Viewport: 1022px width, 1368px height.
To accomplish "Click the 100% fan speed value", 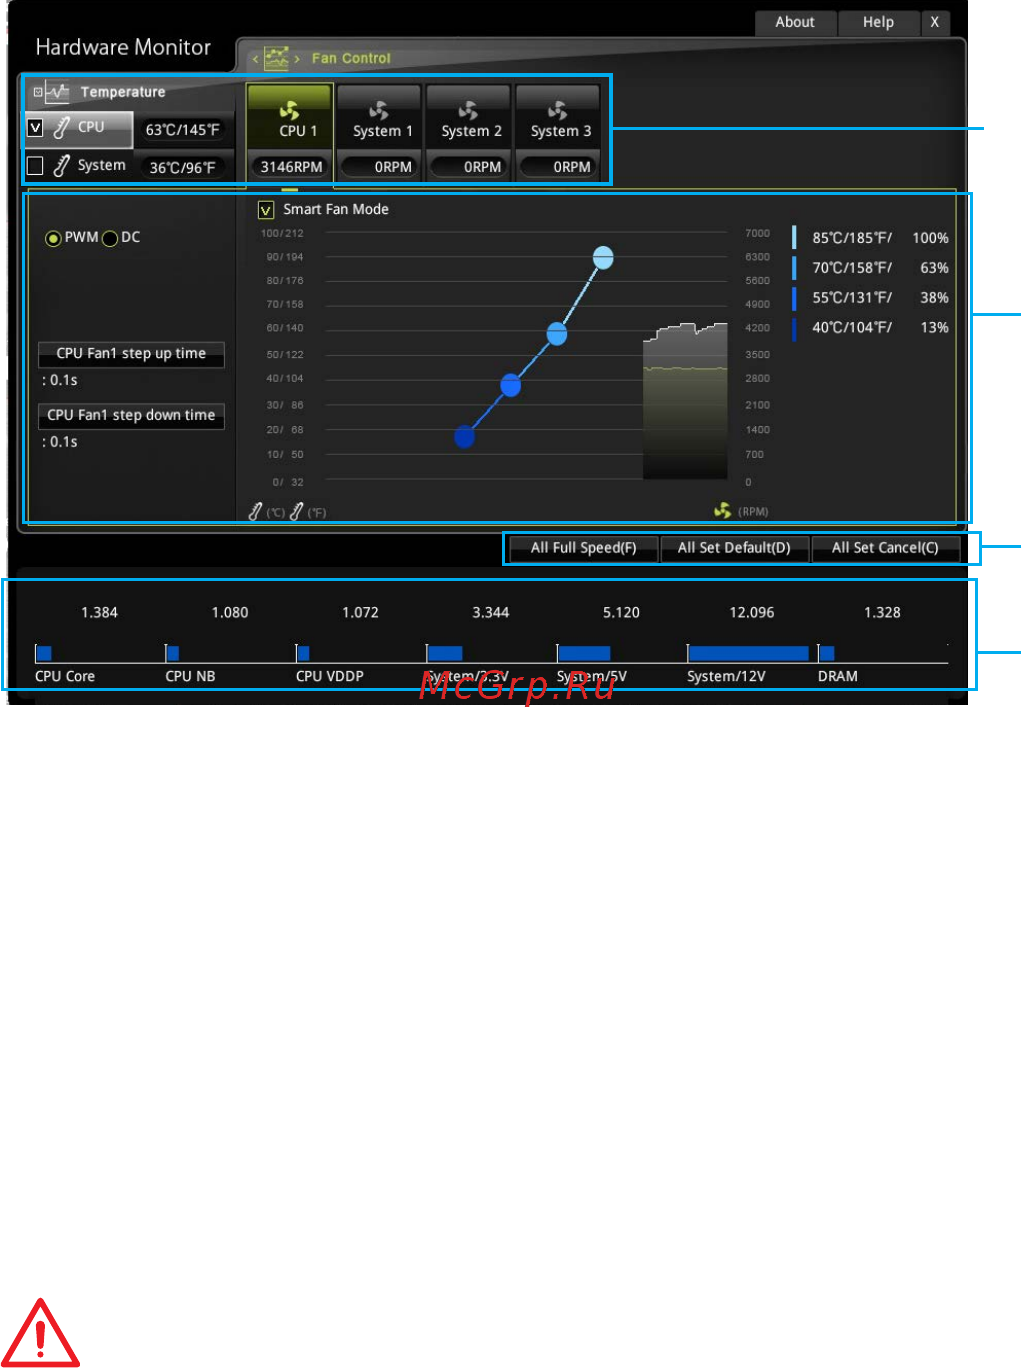I will click(x=930, y=238).
